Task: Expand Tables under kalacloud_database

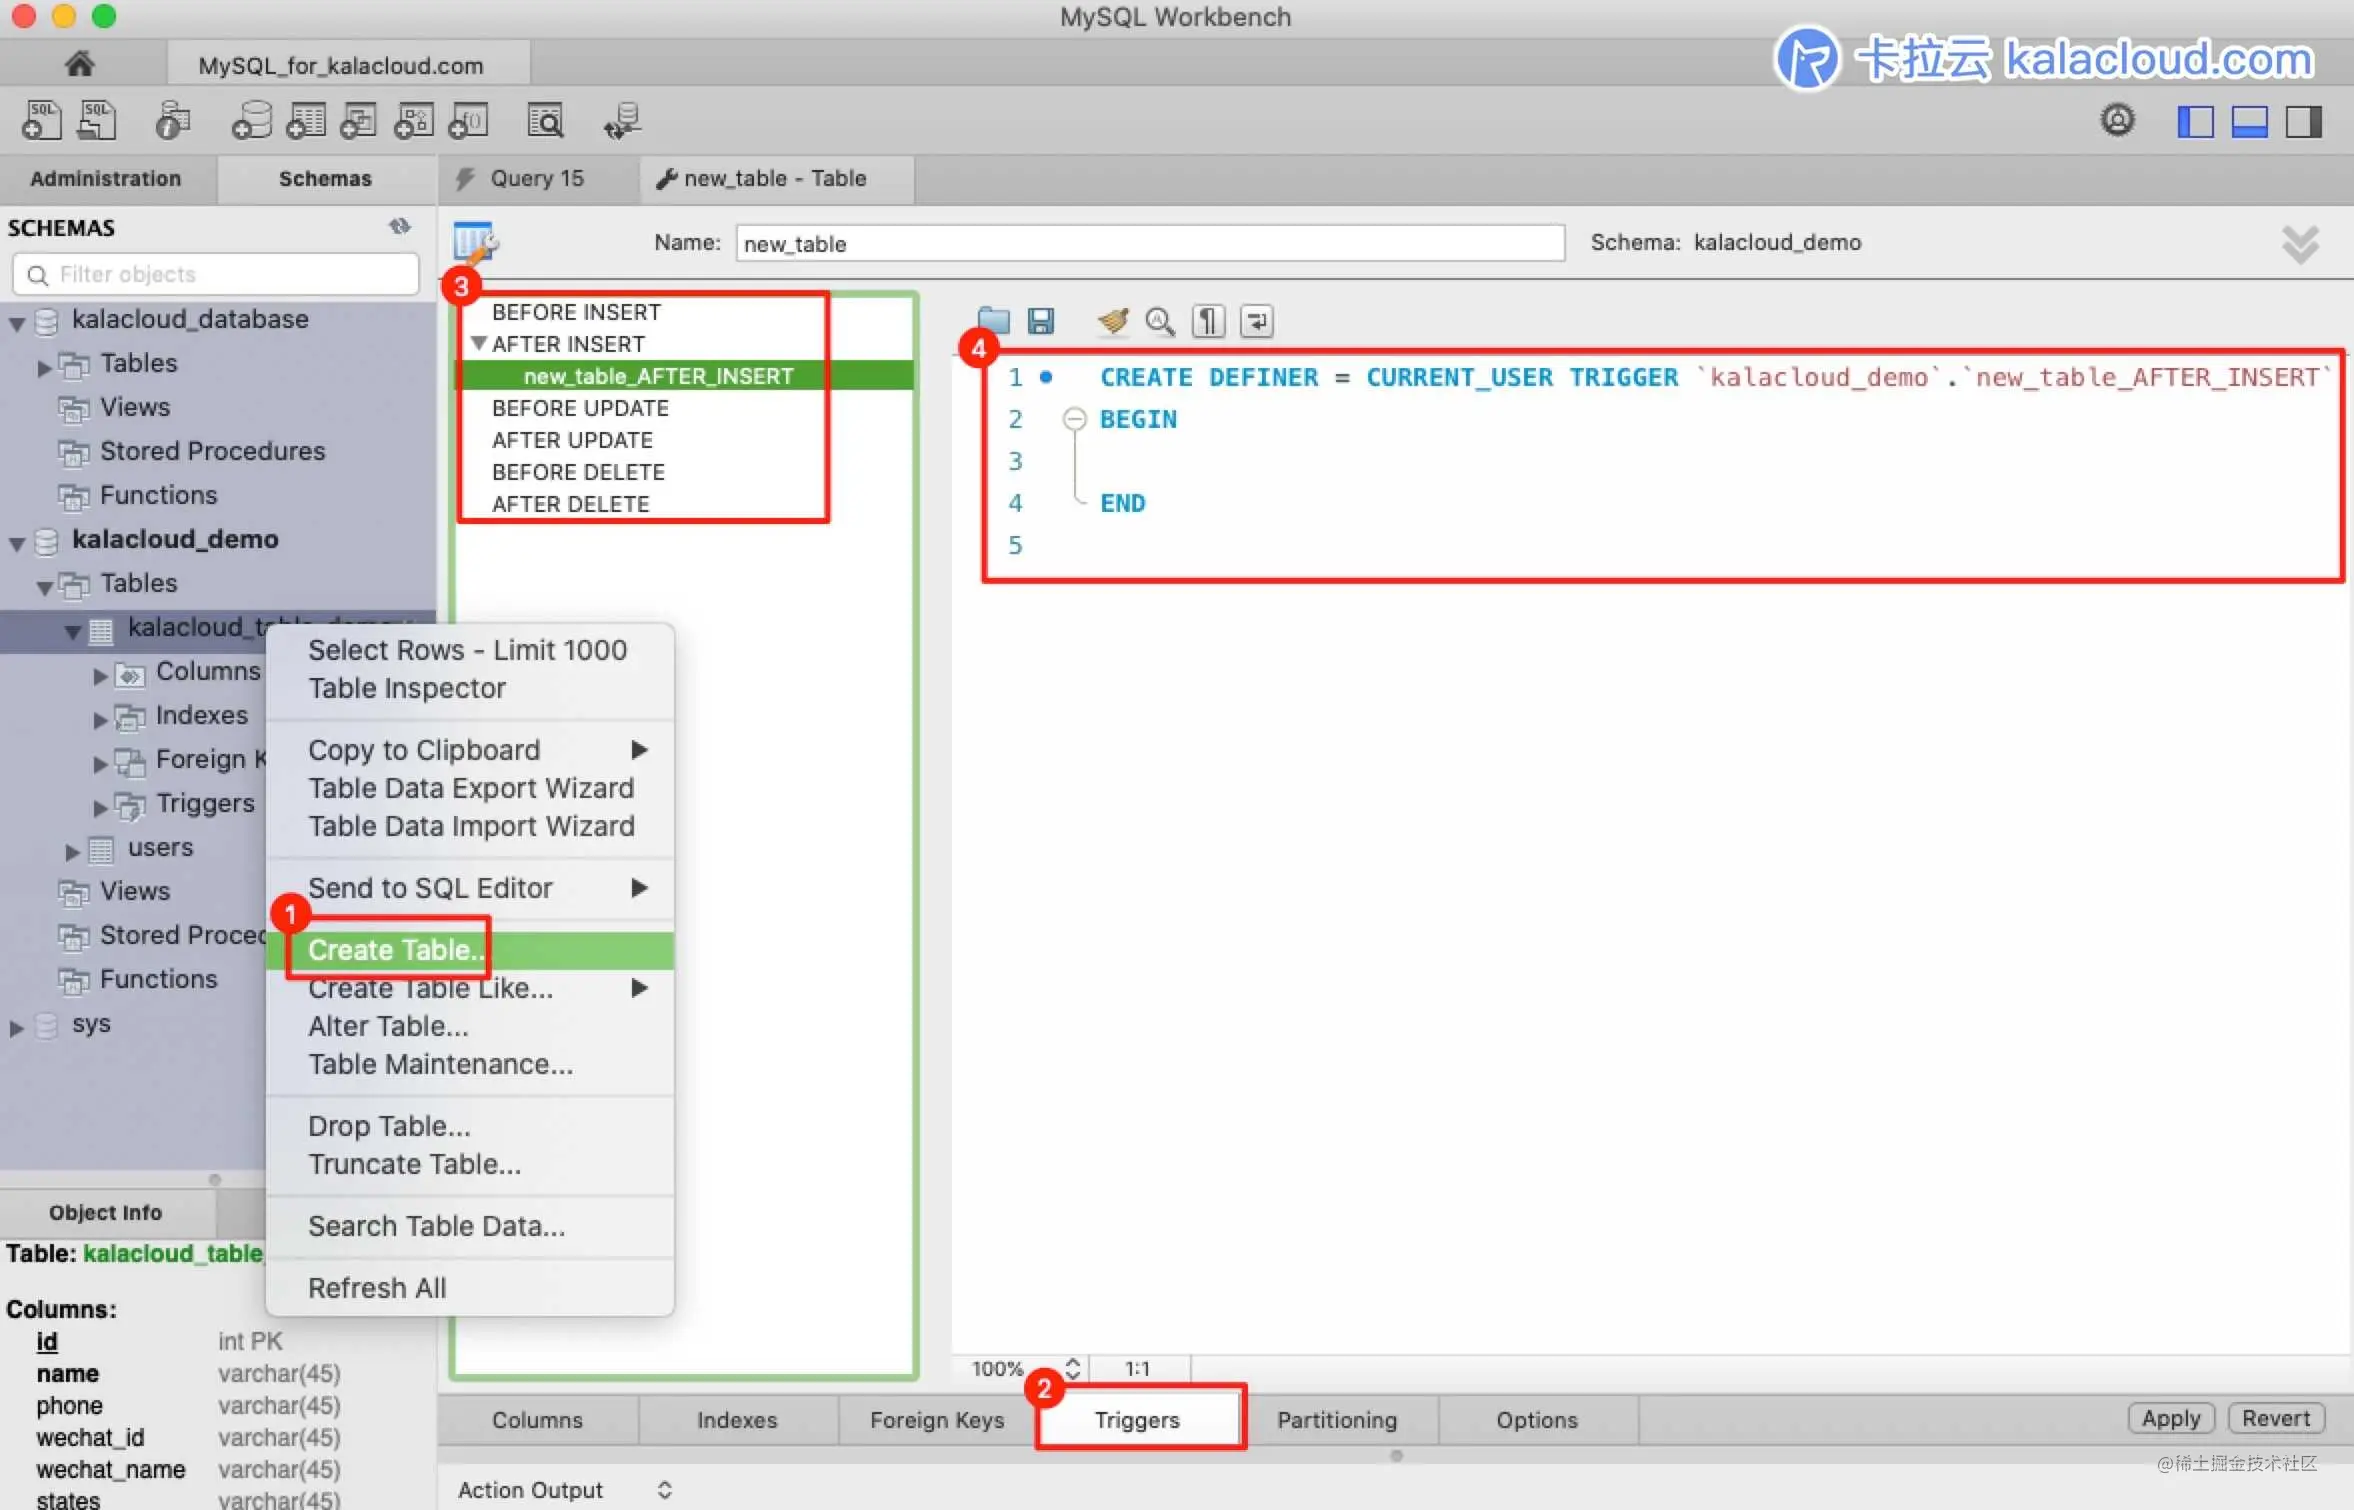Action: click(x=44, y=367)
